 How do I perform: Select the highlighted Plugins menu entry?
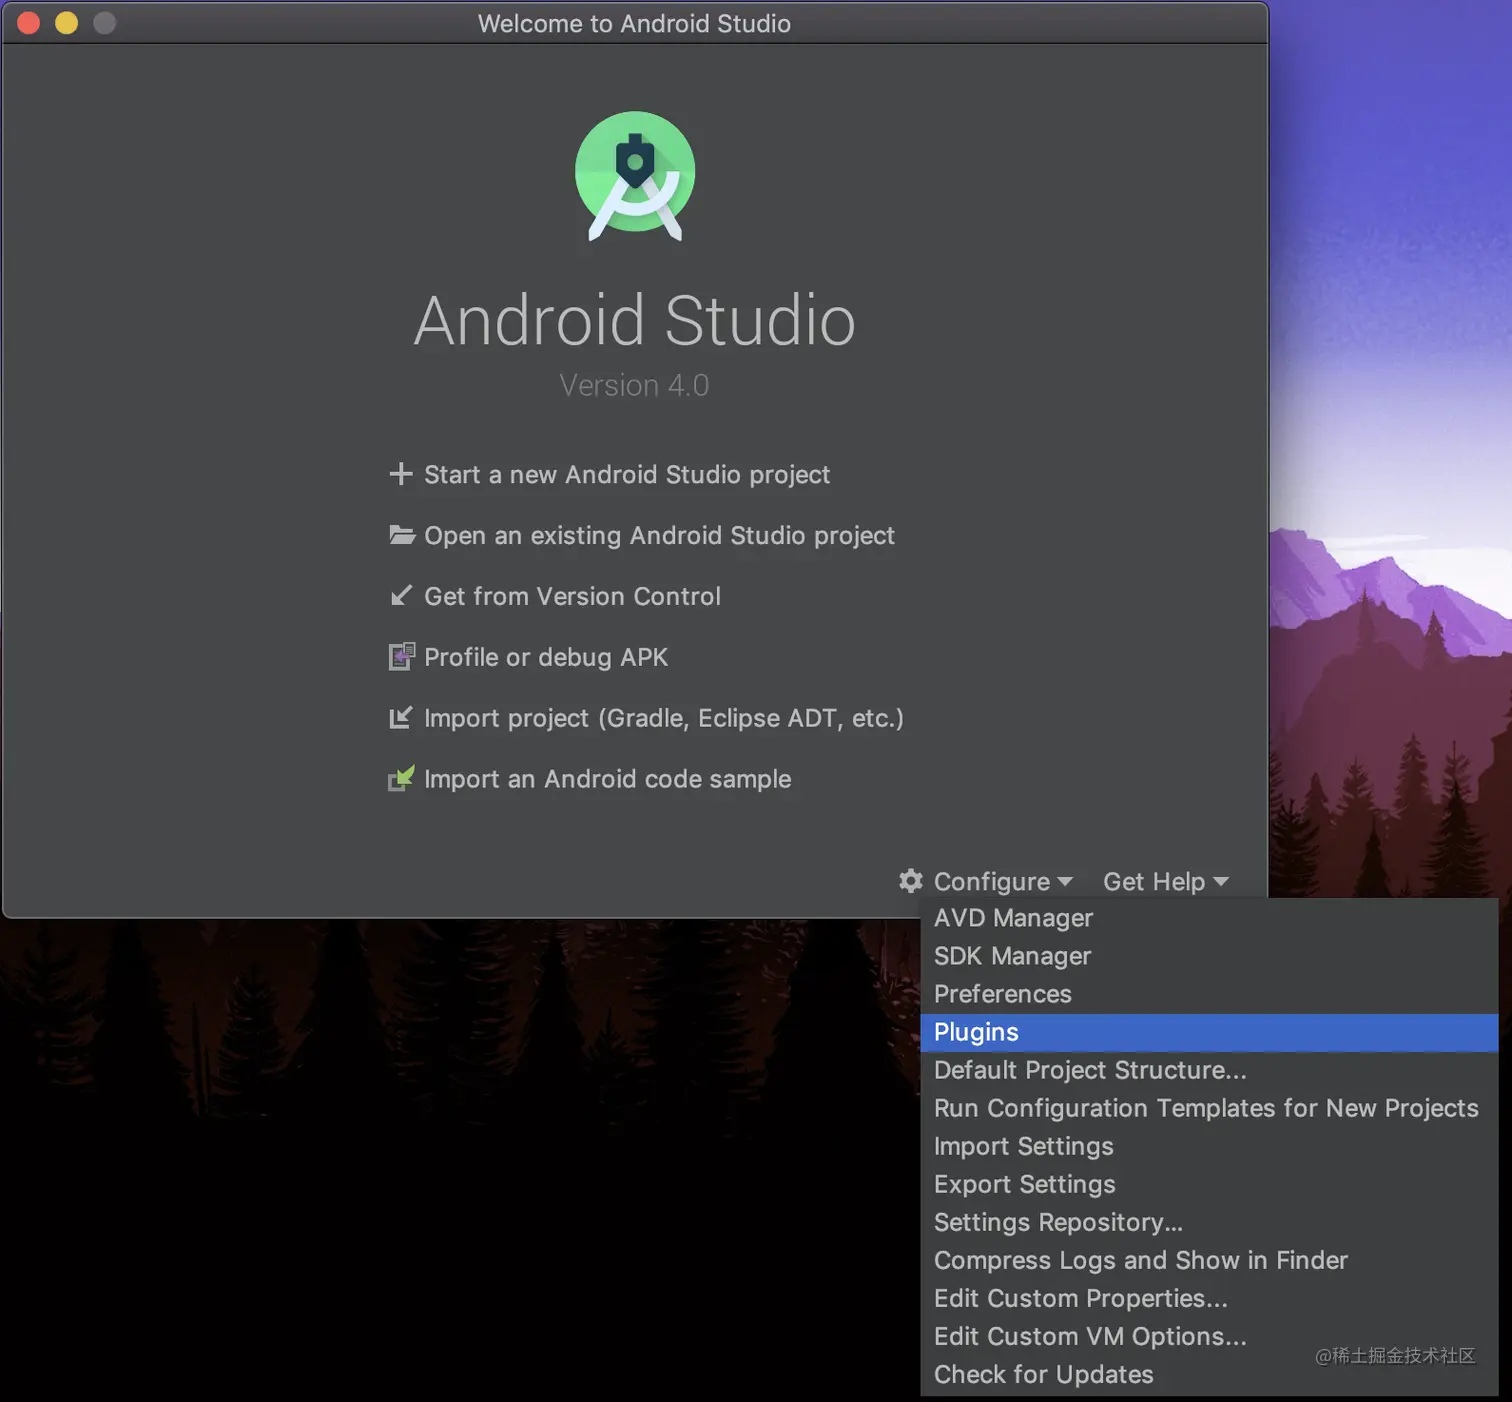[1209, 1032]
